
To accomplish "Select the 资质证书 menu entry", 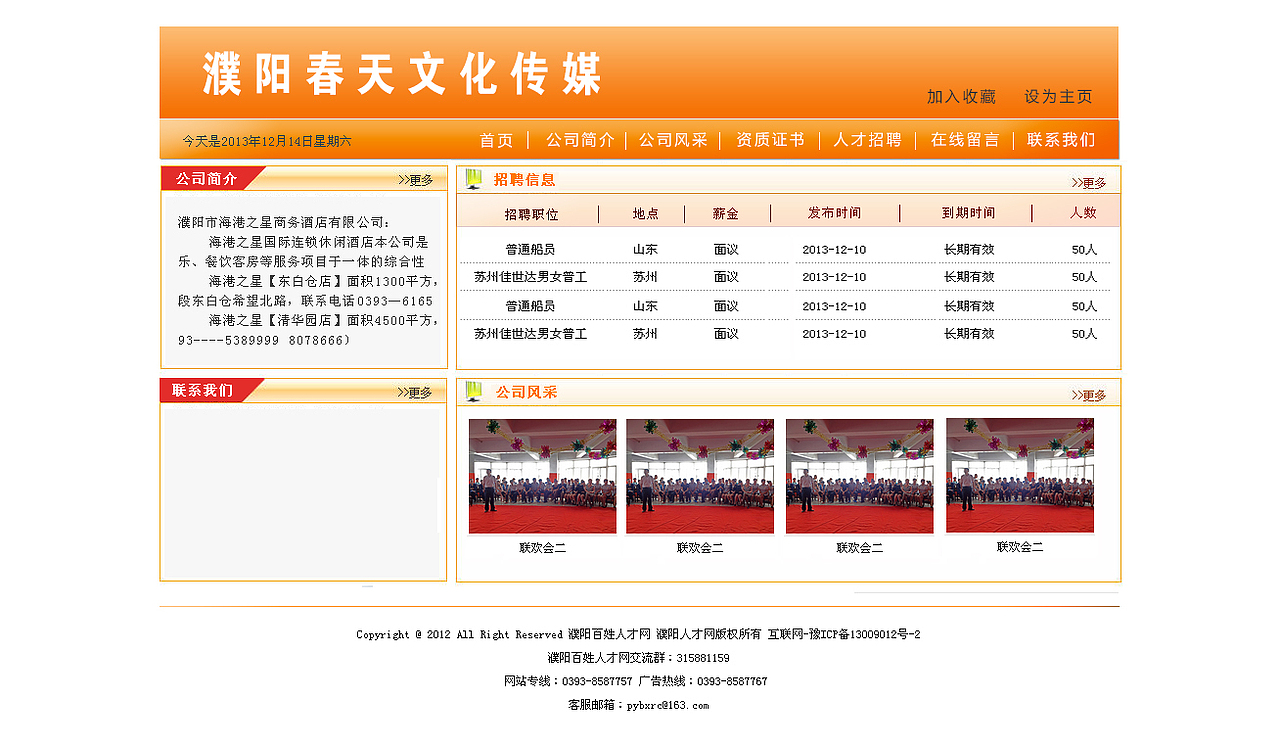I will (769, 140).
